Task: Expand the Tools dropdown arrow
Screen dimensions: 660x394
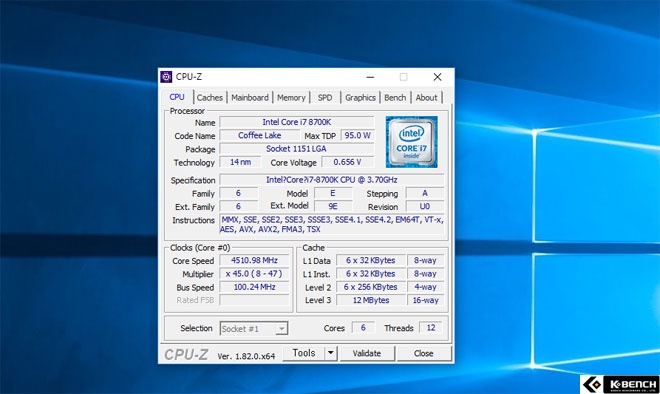Action: pyautogui.click(x=331, y=353)
